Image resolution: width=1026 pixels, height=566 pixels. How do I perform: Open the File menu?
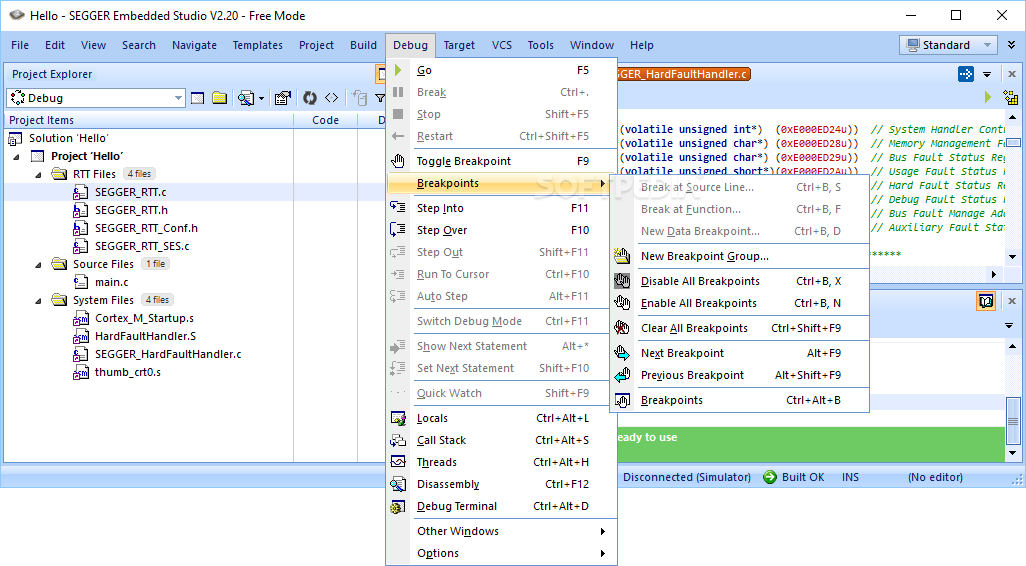click(20, 45)
